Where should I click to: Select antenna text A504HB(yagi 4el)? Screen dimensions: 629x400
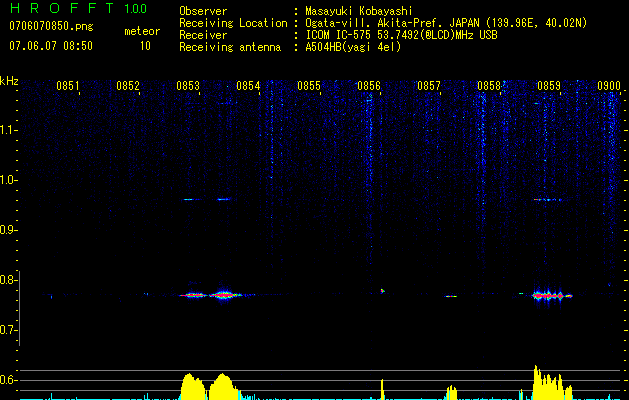pyautogui.click(x=353, y=47)
